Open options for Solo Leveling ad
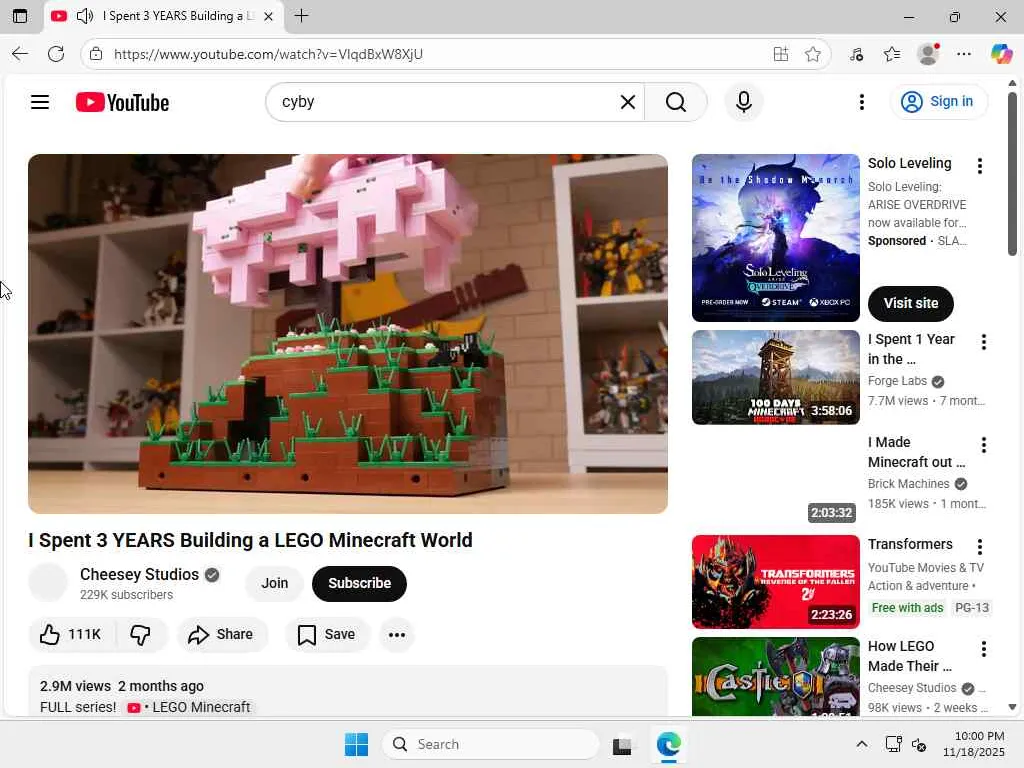This screenshot has height=768, width=1024. (x=980, y=166)
